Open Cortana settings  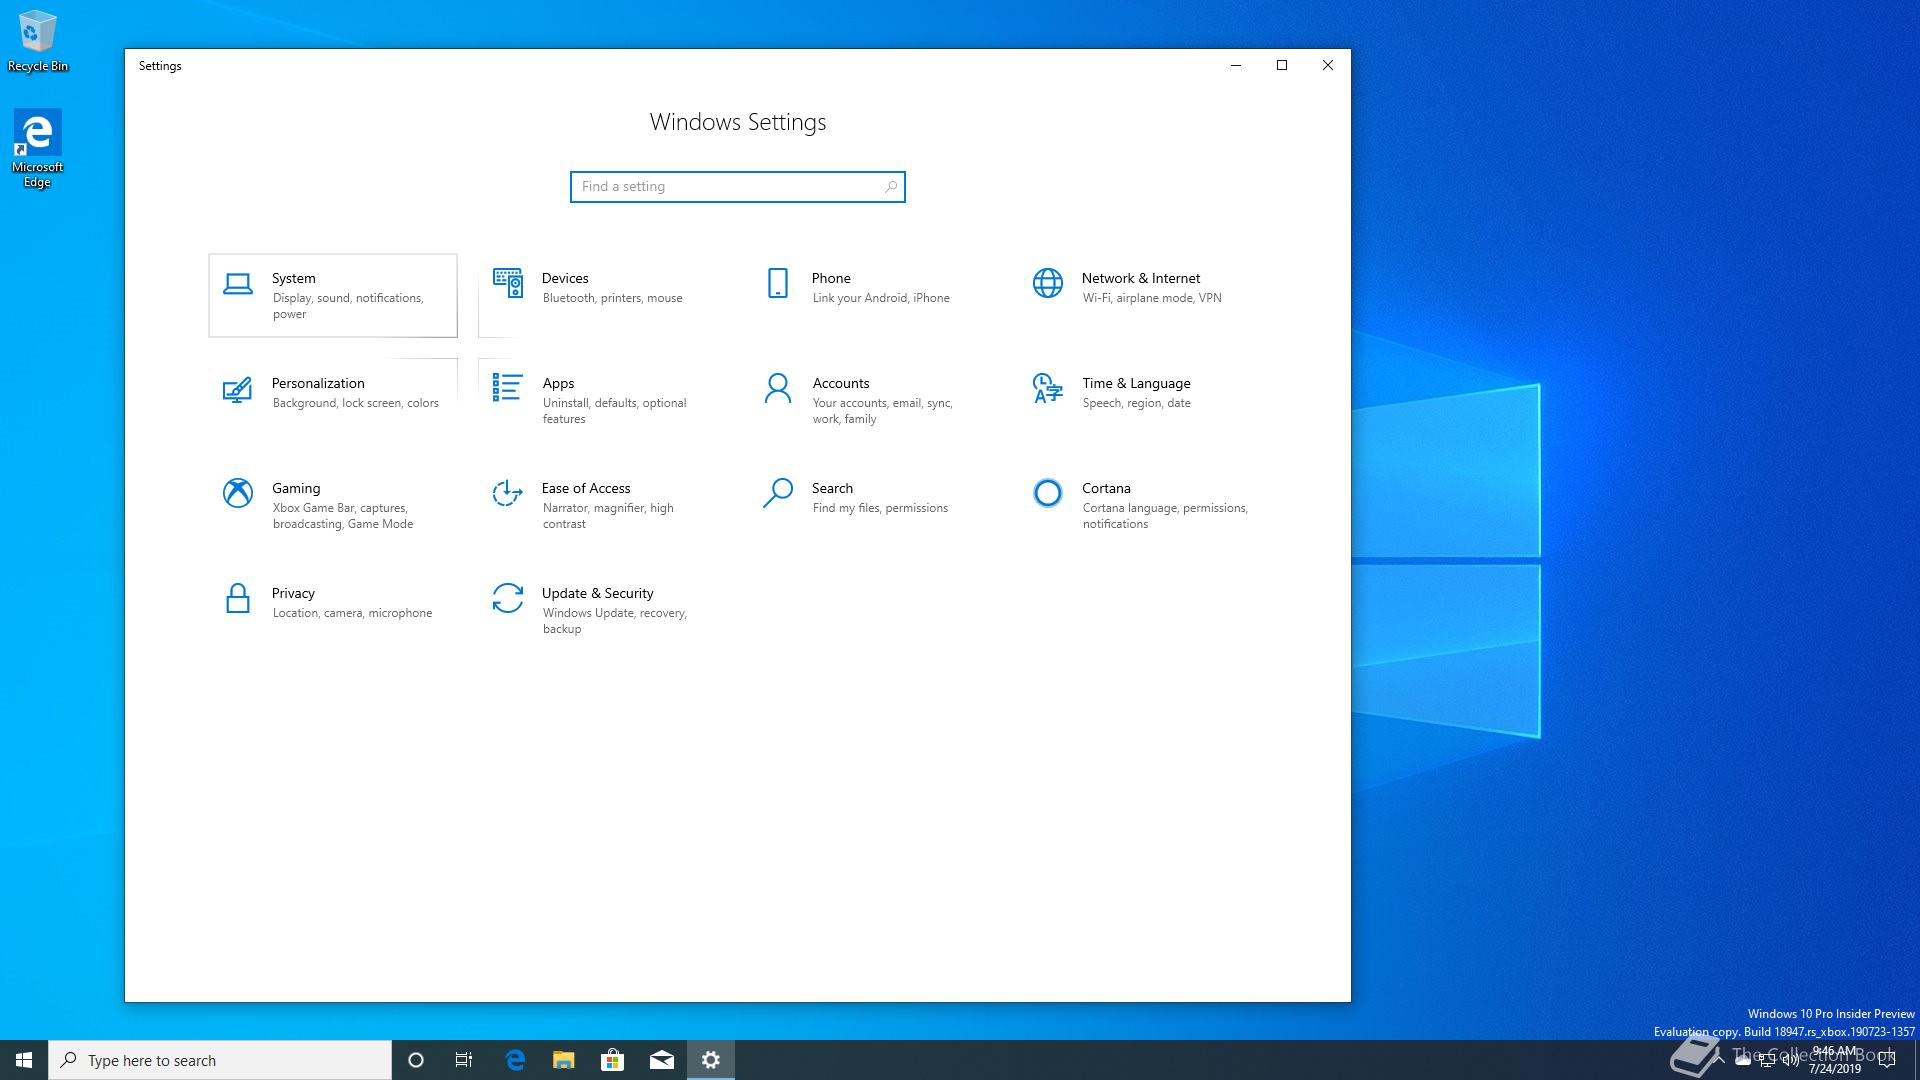(1143, 505)
